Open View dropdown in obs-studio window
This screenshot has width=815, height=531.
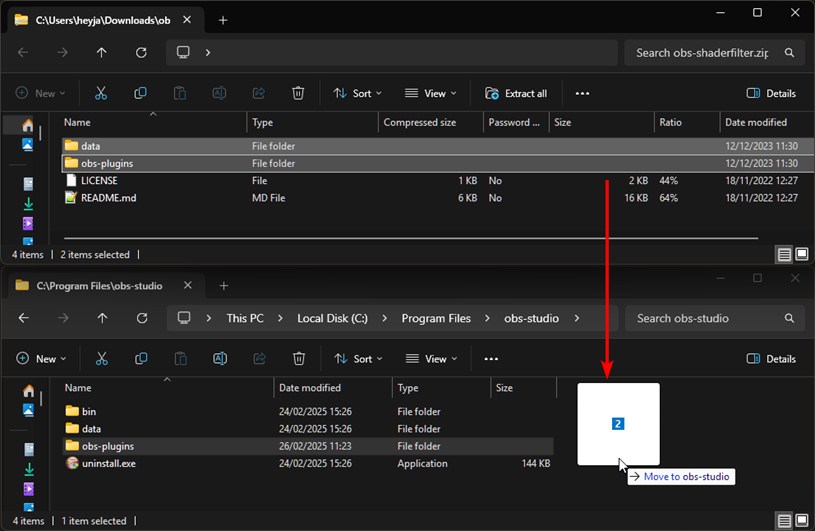click(432, 359)
